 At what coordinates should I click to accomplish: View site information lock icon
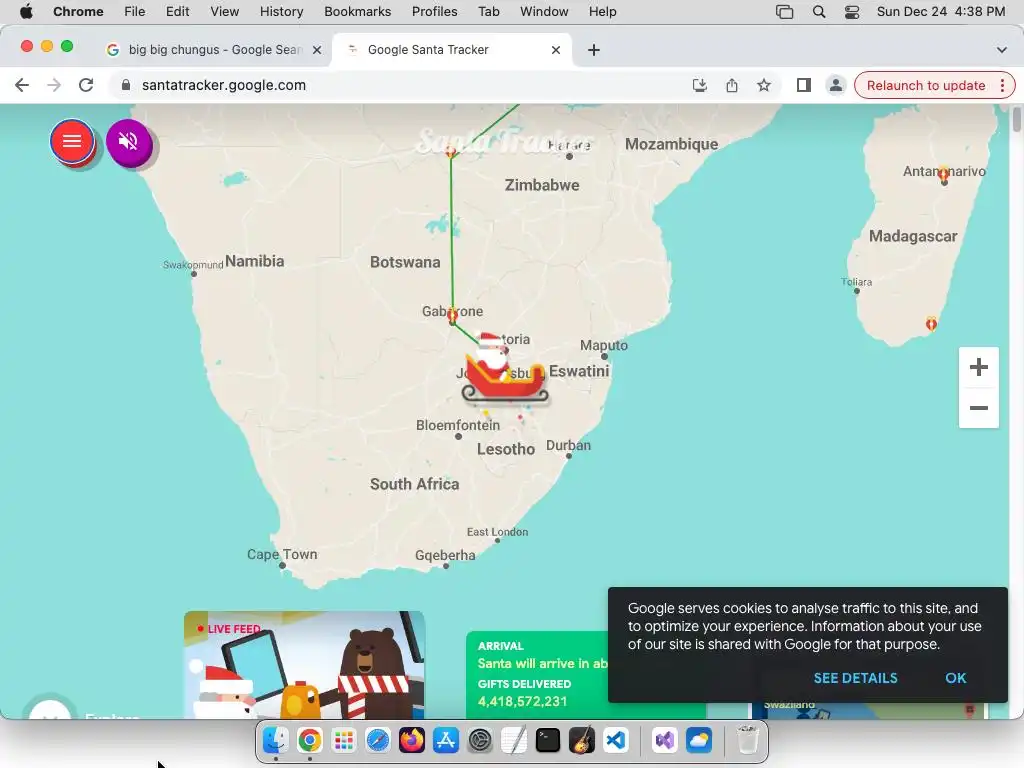tap(126, 85)
